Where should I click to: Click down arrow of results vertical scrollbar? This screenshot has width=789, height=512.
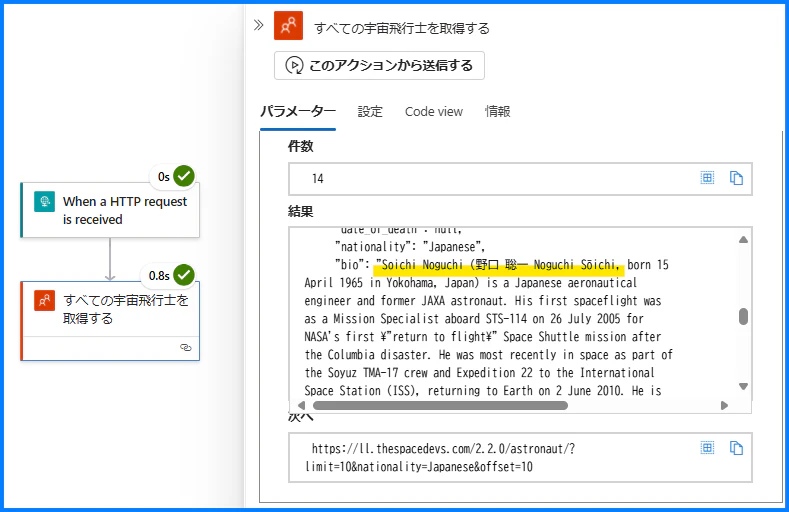743,386
